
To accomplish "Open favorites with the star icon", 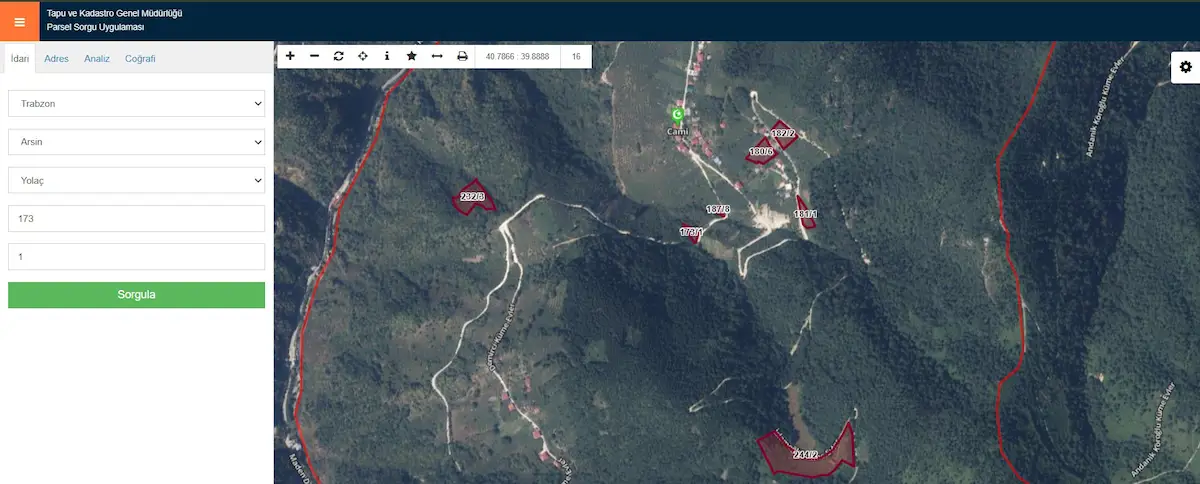I will pos(411,56).
